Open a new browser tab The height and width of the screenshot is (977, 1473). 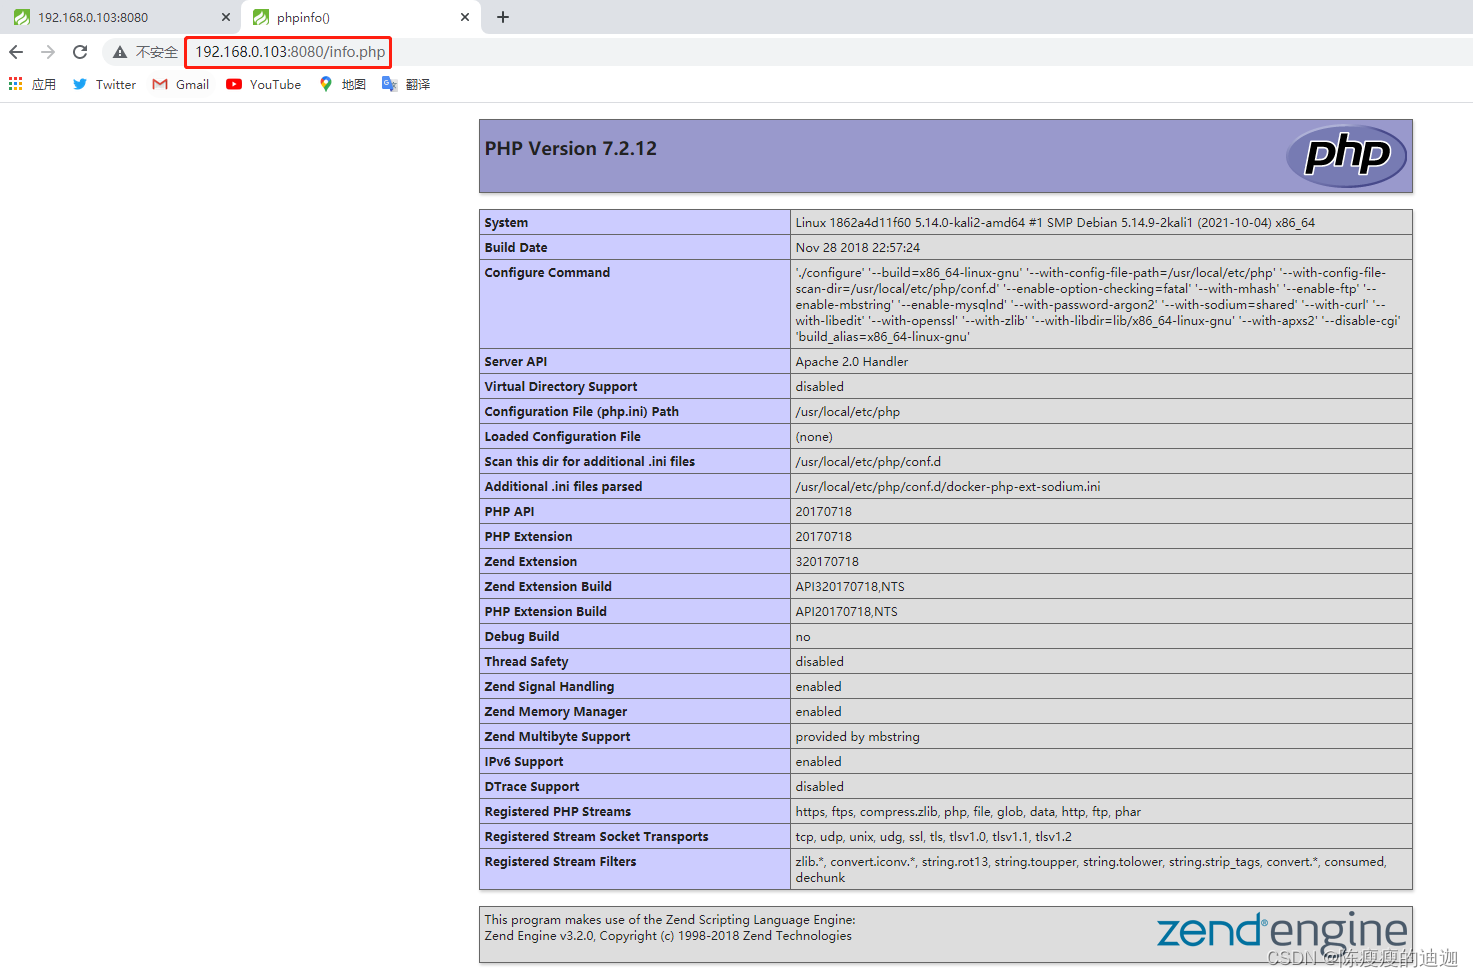point(503,17)
